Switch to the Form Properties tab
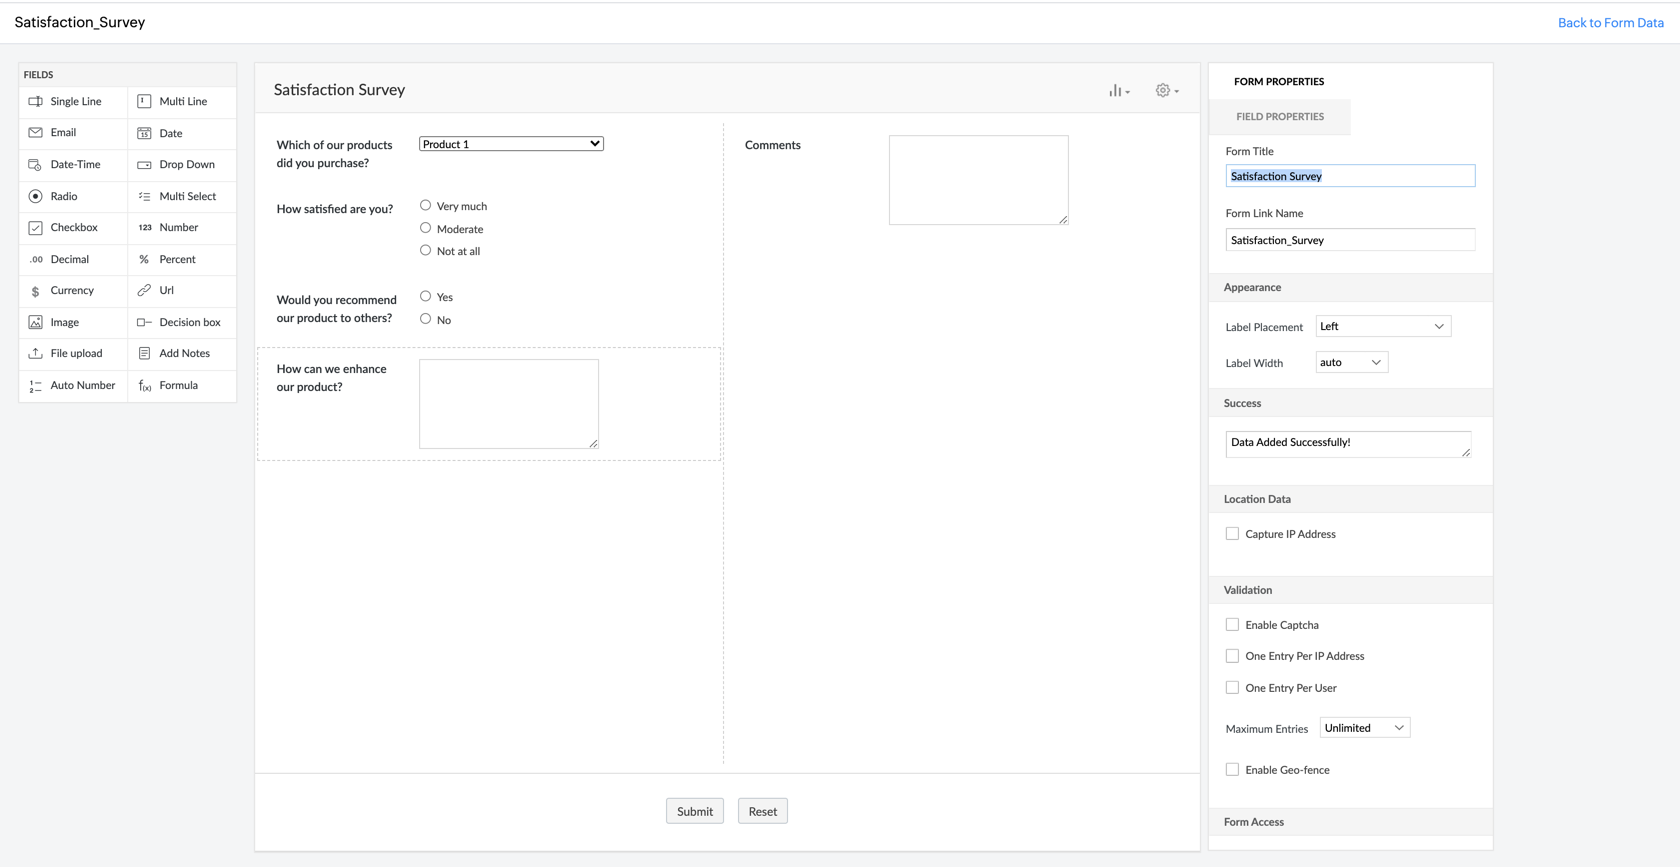Image resolution: width=1680 pixels, height=867 pixels. 1279,81
